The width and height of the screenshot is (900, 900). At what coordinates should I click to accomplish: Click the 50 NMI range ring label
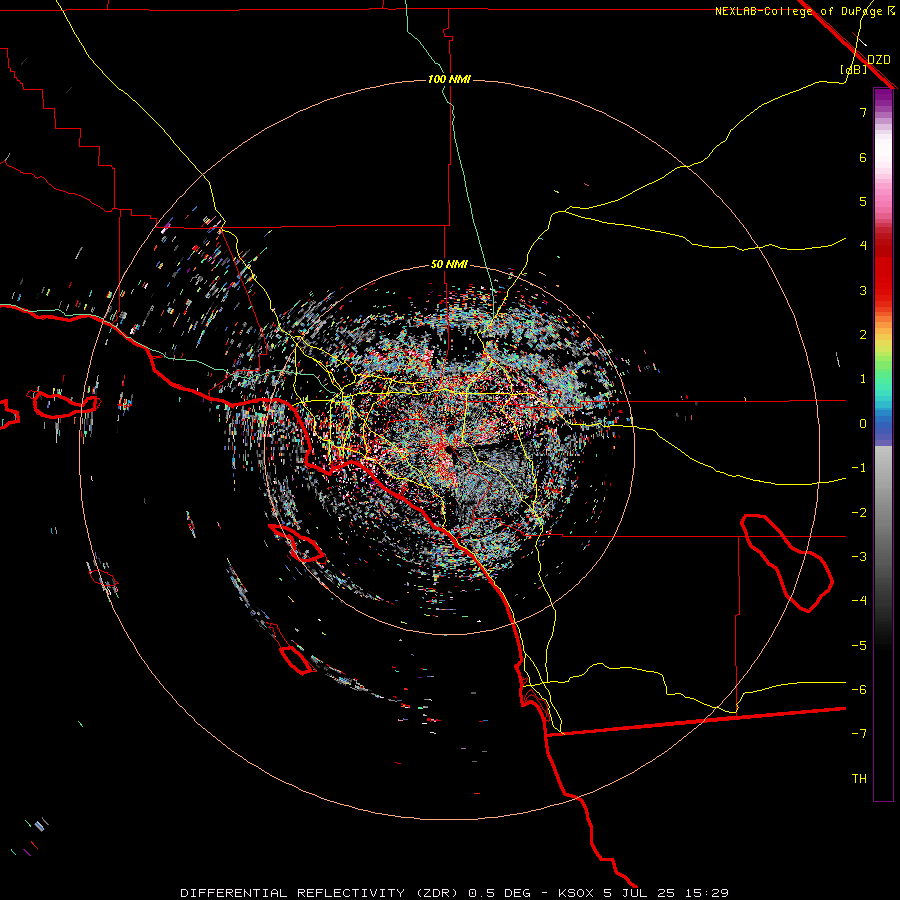pyautogui.click(x=449, y=265)
